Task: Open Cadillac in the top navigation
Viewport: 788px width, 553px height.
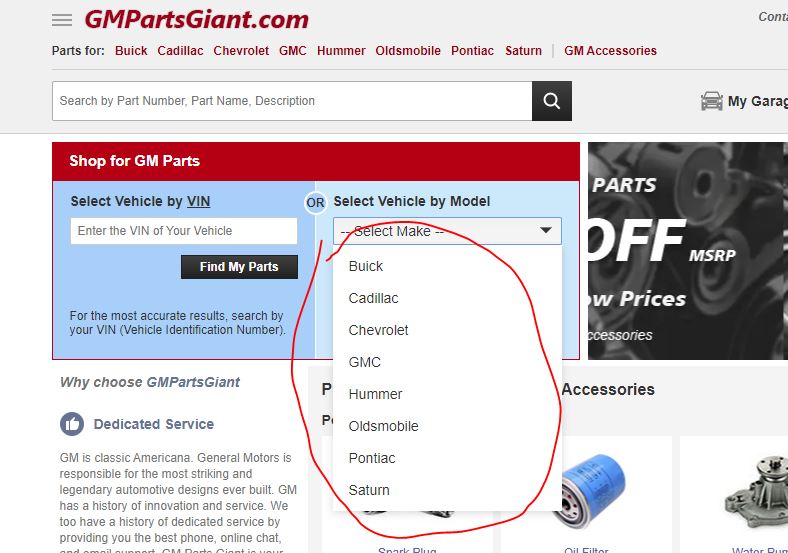Action: [x=181, y=51]
